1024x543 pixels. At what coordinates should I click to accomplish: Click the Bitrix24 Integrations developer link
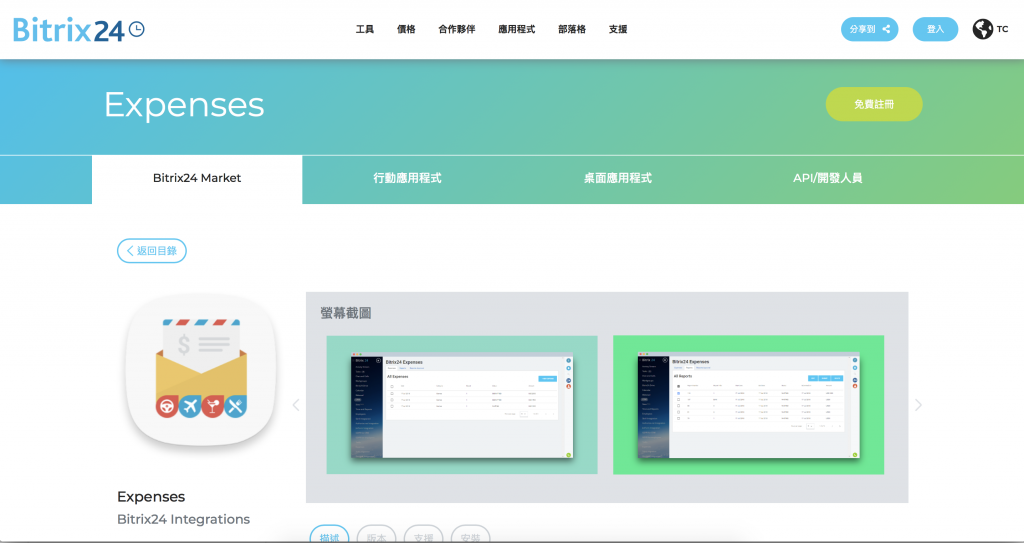[x=184, y=519]
